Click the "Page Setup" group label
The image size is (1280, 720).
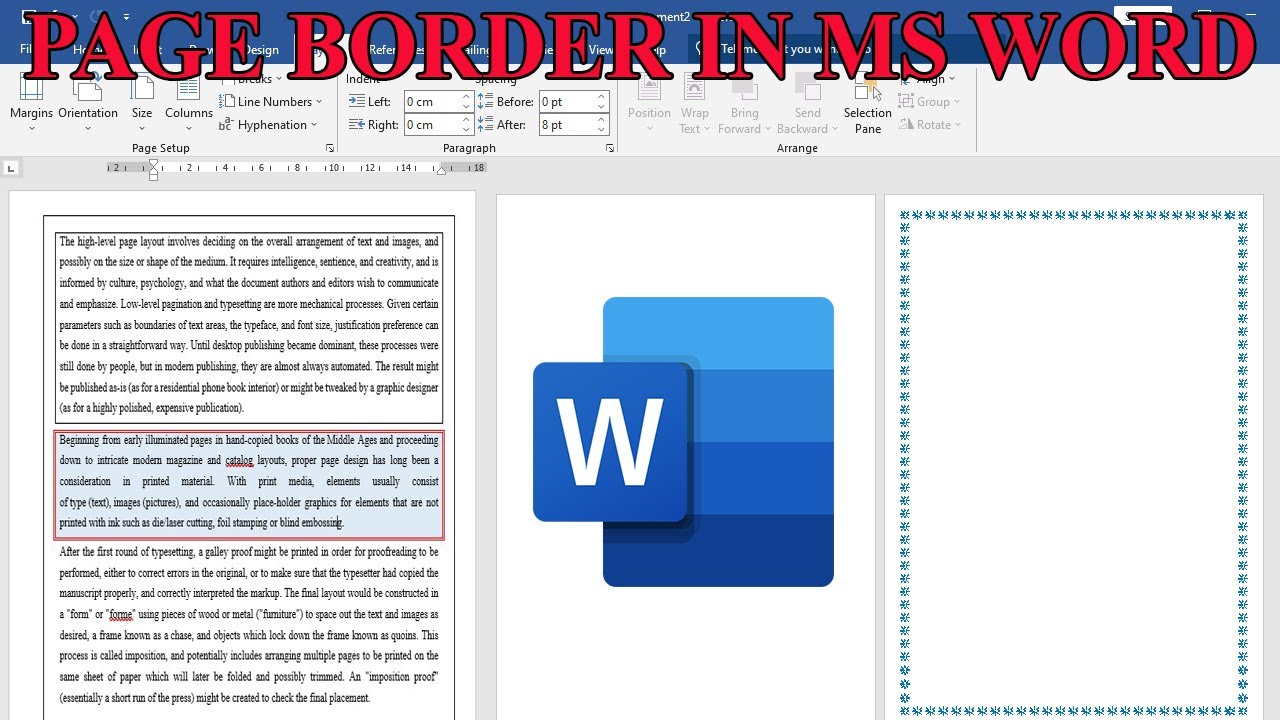pos(161,148)
